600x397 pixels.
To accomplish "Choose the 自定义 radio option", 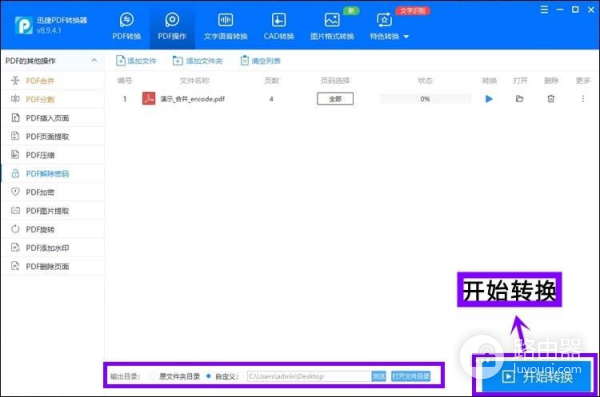I will [209, 376].
